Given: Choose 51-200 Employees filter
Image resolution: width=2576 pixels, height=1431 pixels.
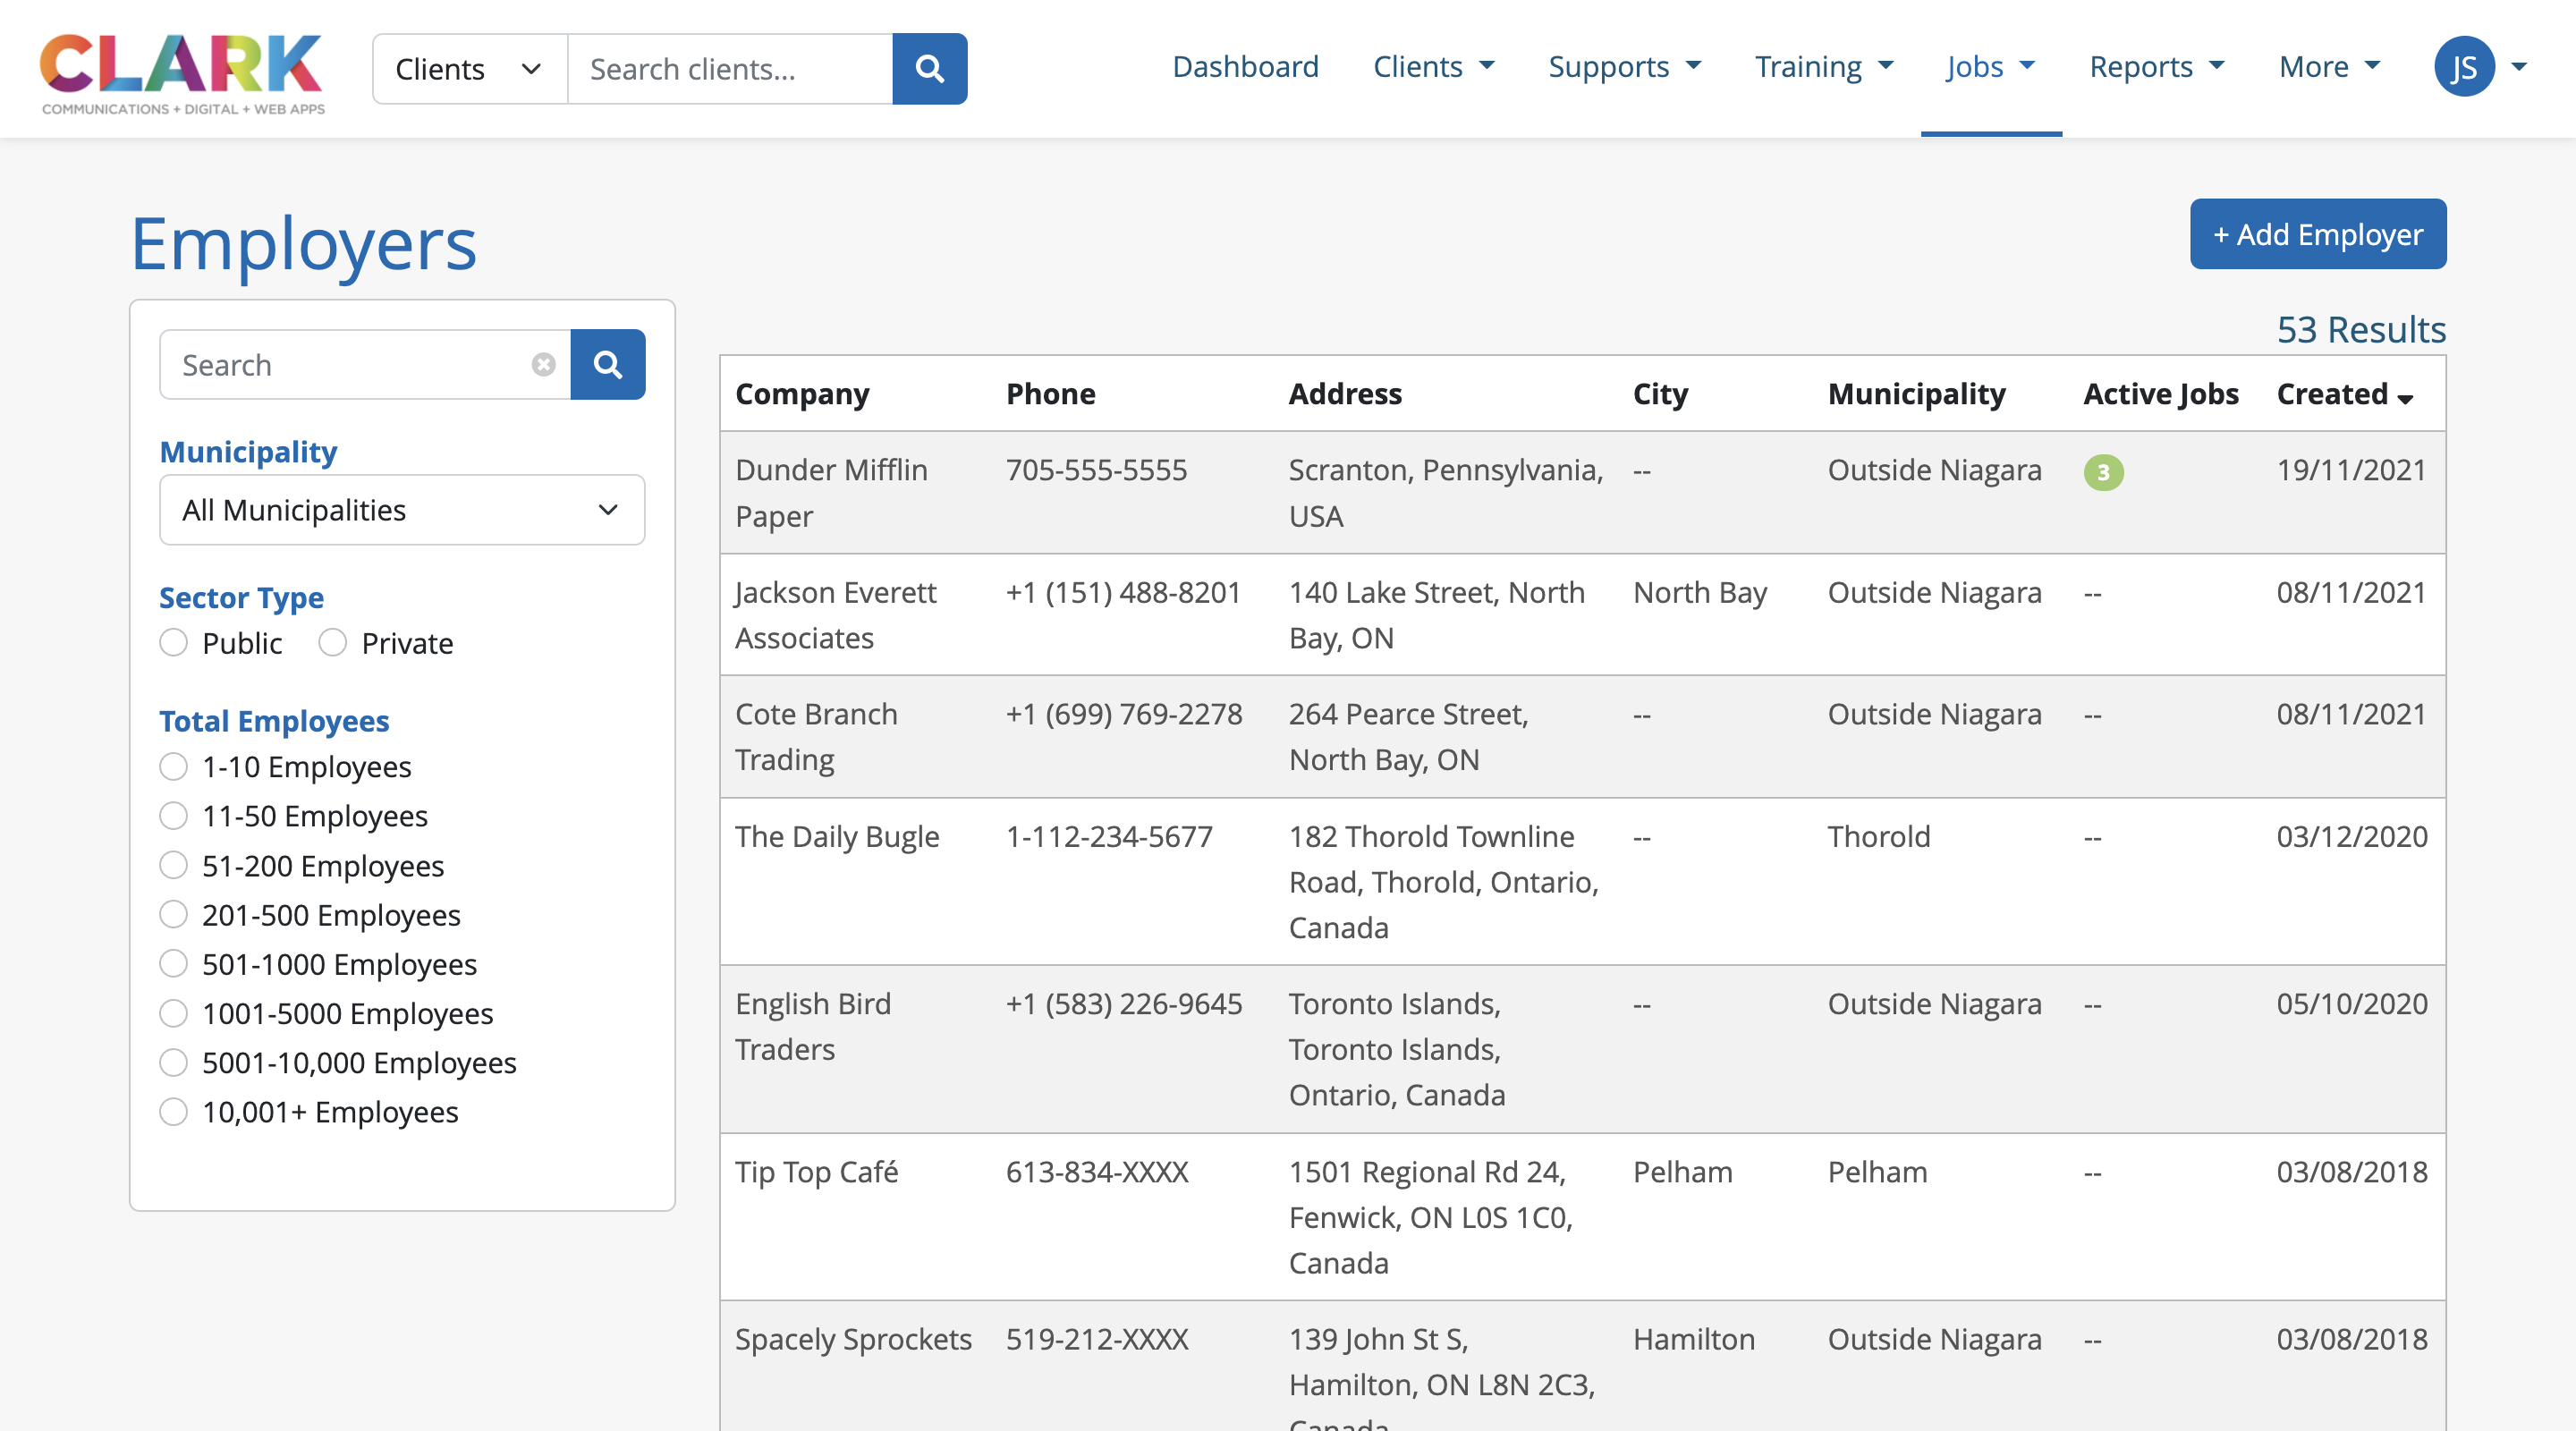Looking at the screenshot, I should tap(174, 866).
